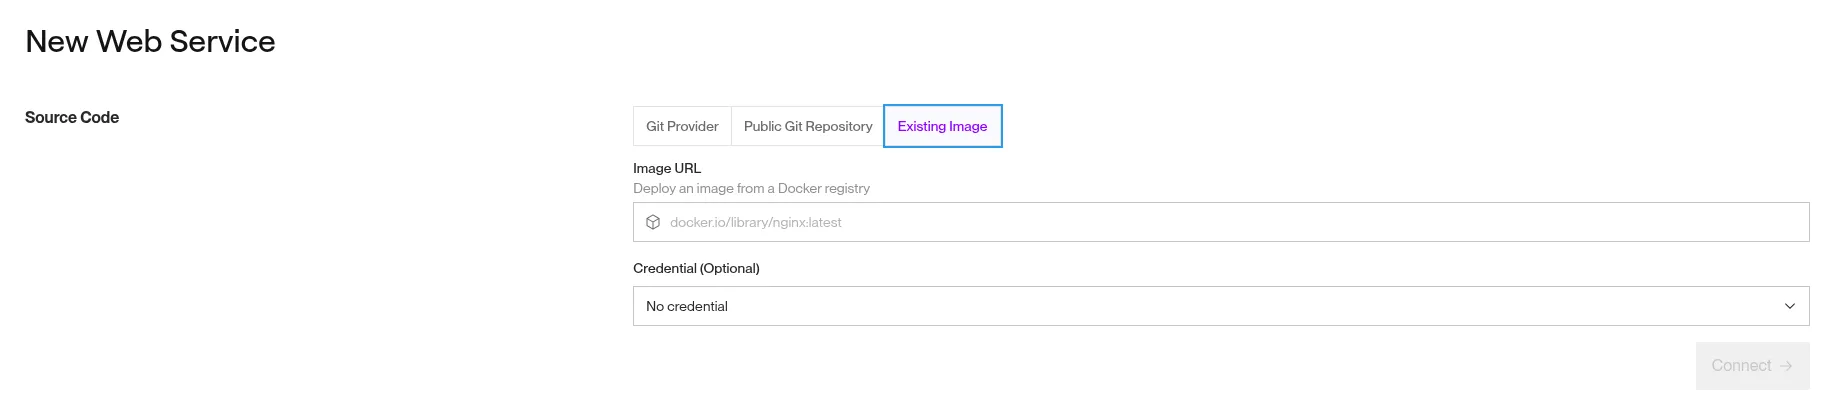Click the chevron icon of credential selector

coord(1790,306)
